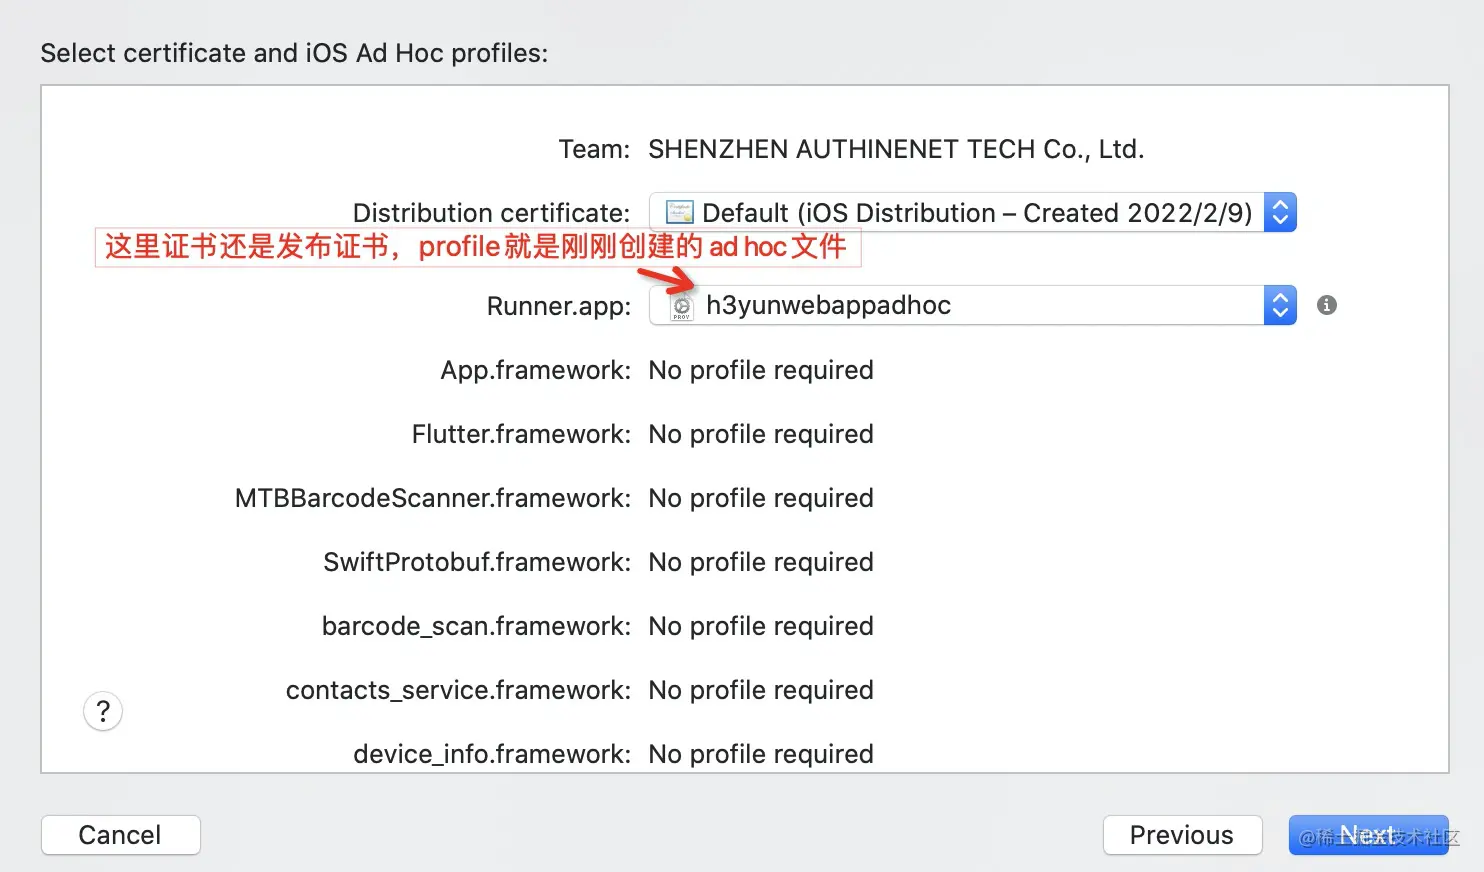This screenshot has width=1484, height=872.
Task: Open help with the question mark button
Action: pyautogui.click(x=103, y=712)
